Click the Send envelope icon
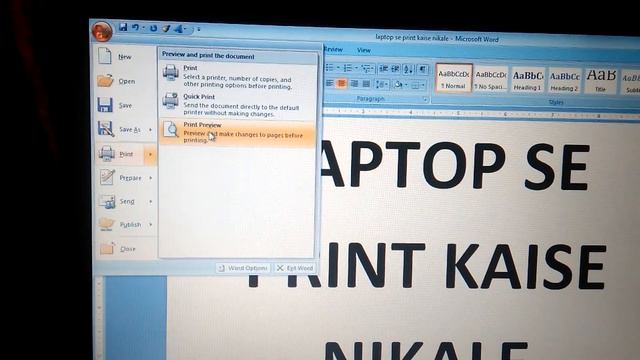640x360 pixels. tap(107, 201)
